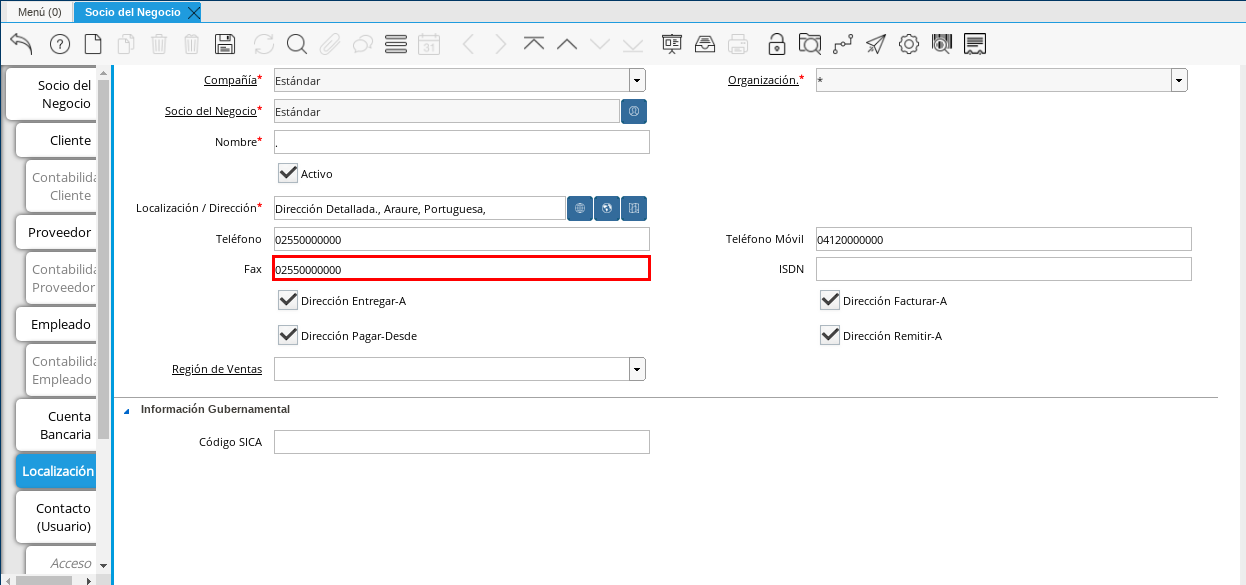Viewport: 1246px width, 585px height.
Task: Open Zoom Across folder-magnifier icon
Action: (810, 44)
